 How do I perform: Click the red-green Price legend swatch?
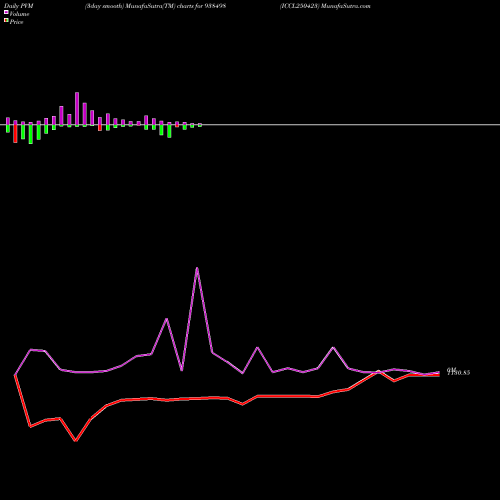tap(6, 21)
